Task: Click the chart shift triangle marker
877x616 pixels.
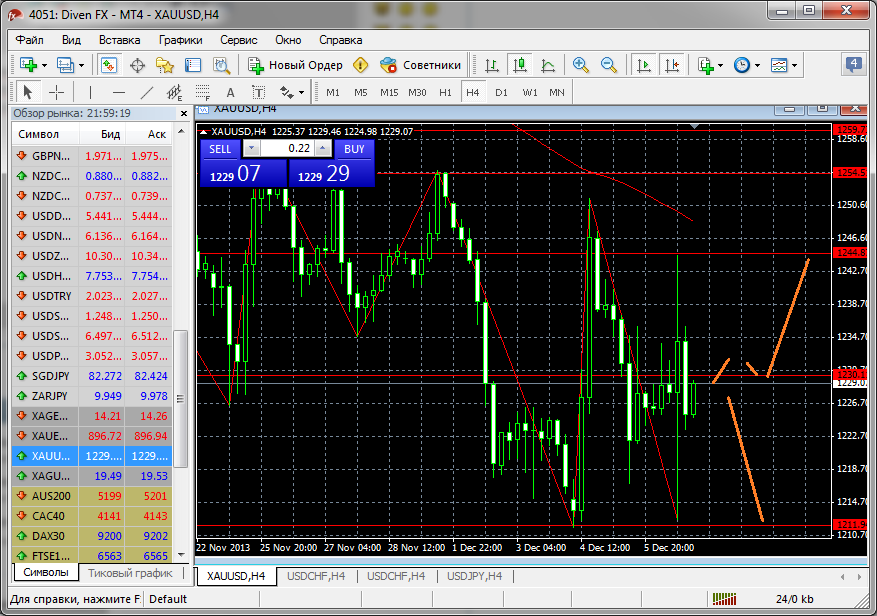Action: 694,127
